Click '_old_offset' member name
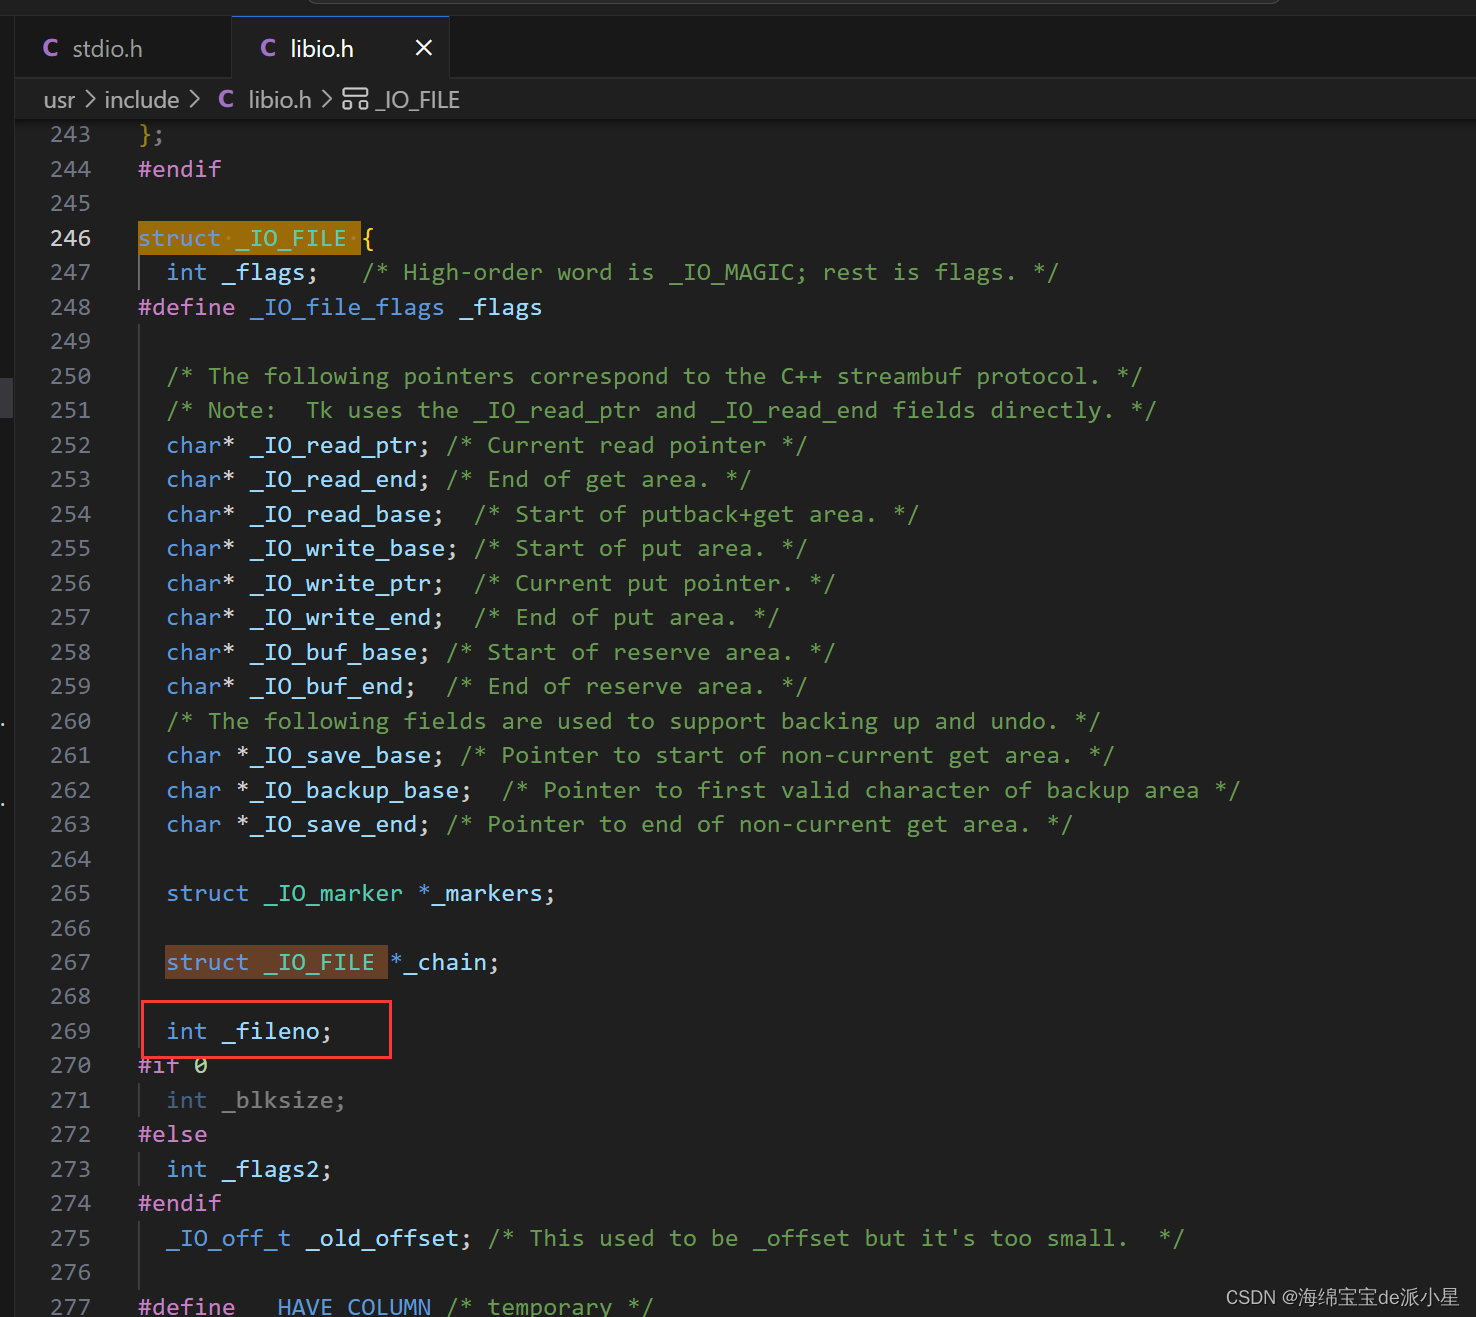The width and height of the screenshot is (1476, 1317). tap(382, 1238)
